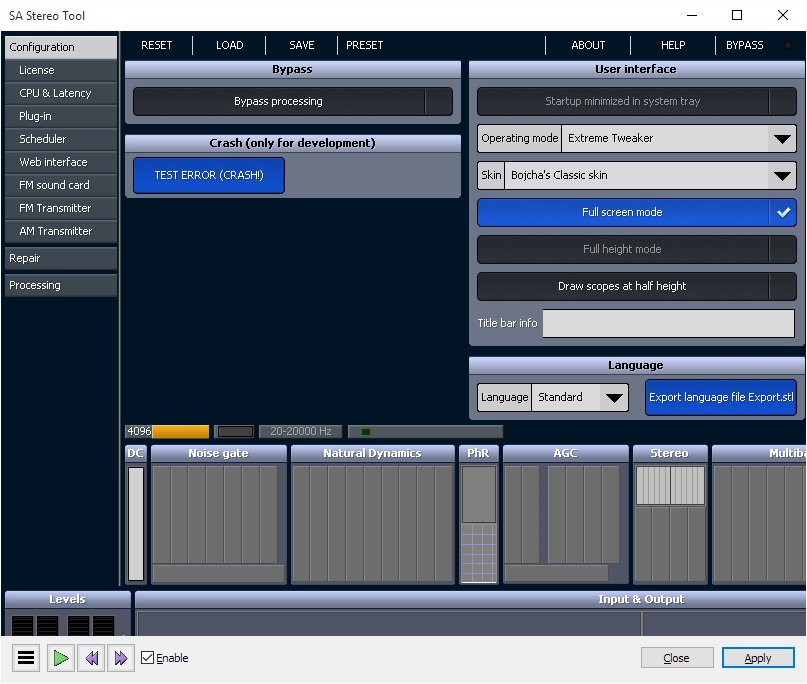
Task: Click the Noise gate meter panel
Action: [218, 515]
